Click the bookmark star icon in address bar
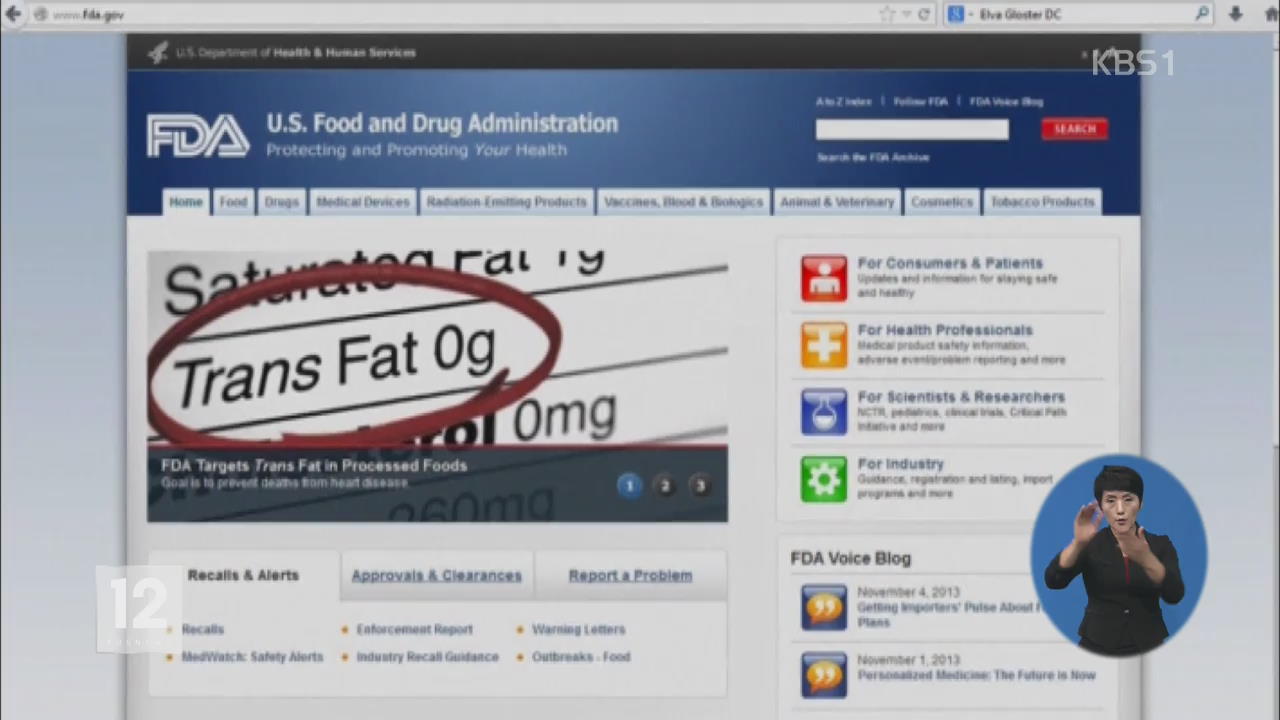This screenshot has height=720, width=1280. [887, 14]
